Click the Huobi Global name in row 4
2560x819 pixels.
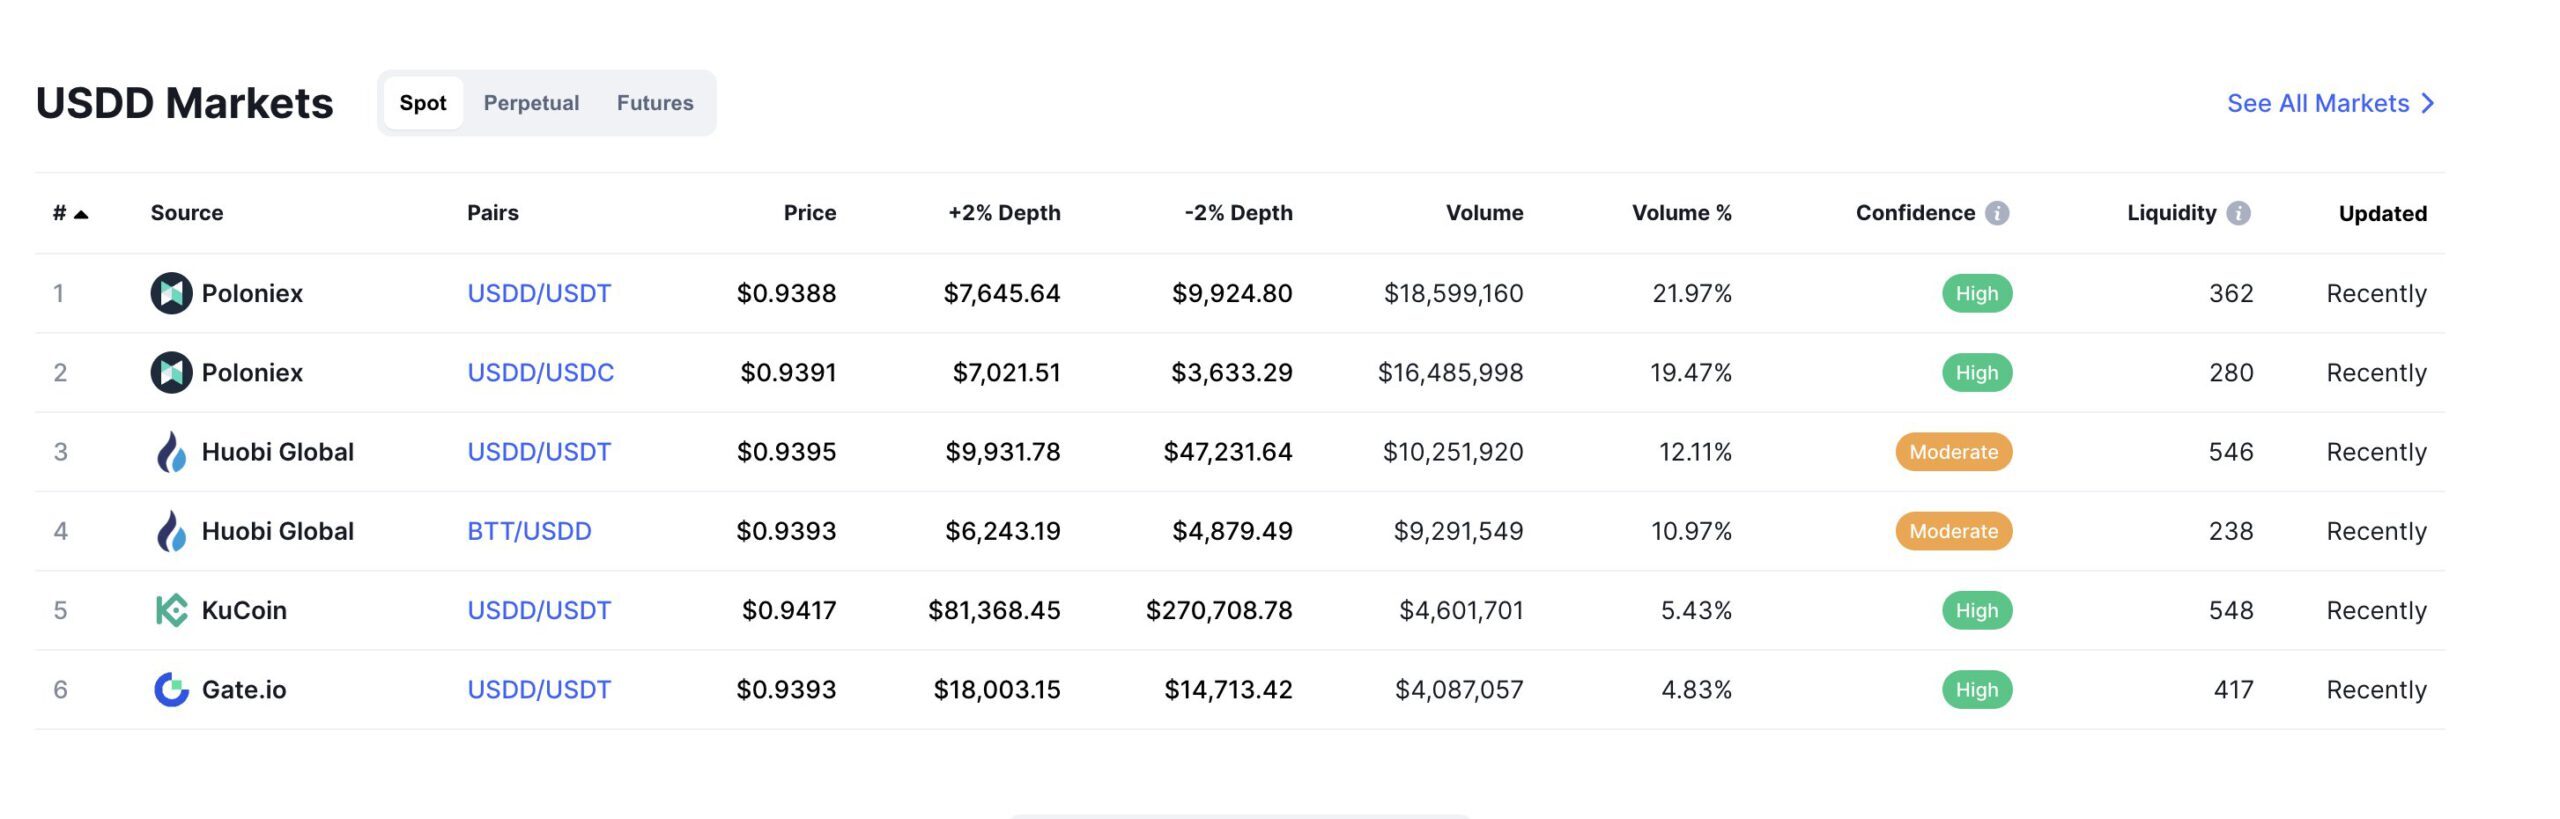[x=278, y=531]
